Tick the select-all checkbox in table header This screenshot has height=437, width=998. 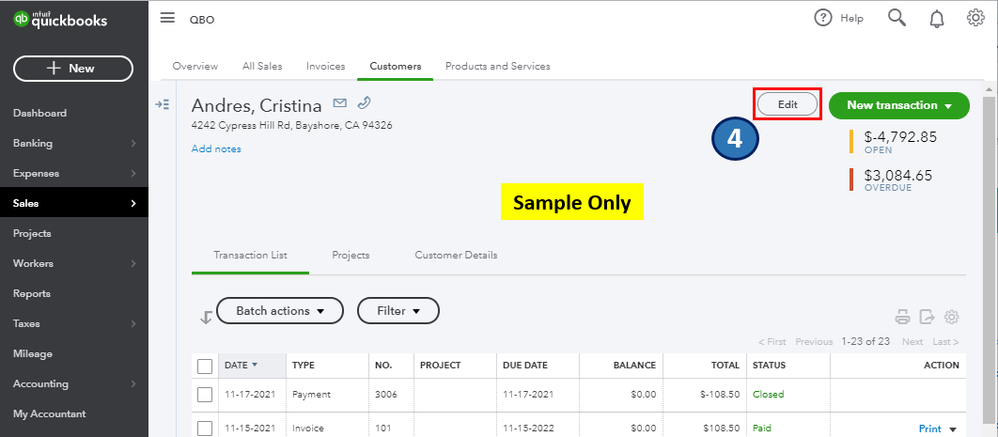[x=205, y=366]
